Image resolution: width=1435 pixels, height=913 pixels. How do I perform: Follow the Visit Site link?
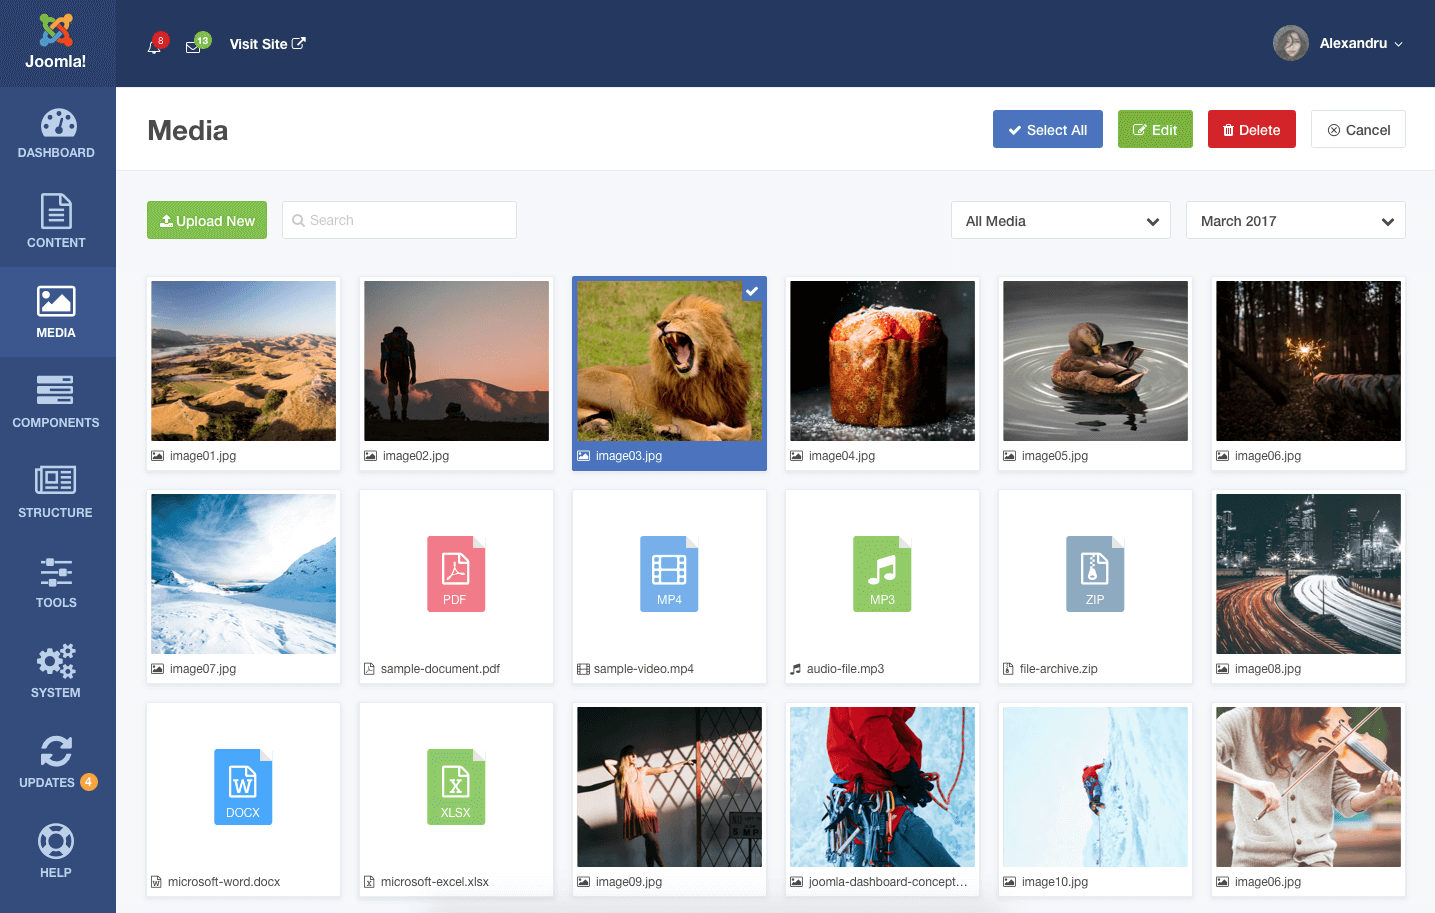267,44
